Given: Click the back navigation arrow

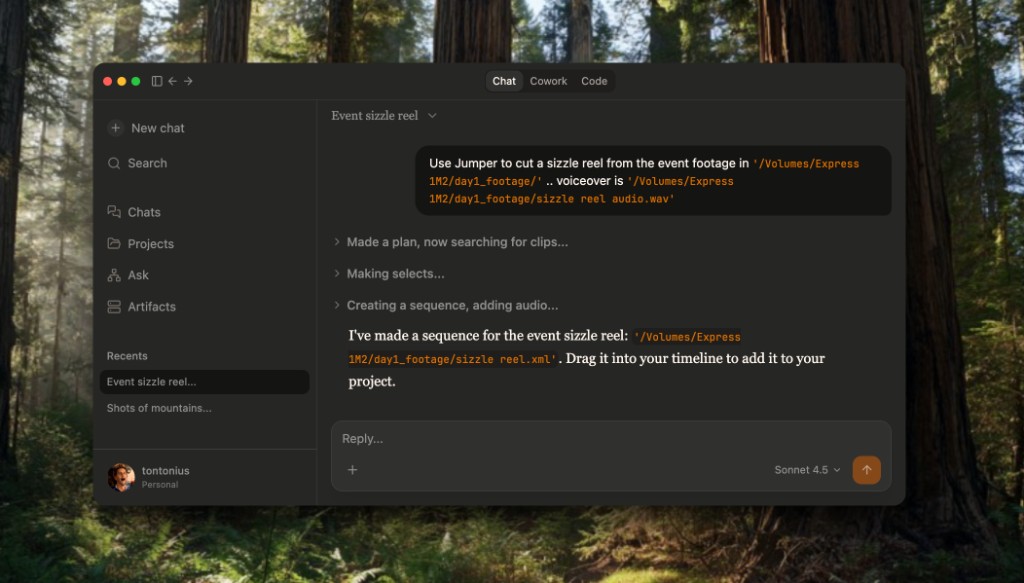Looking at the screenshot, I should pyautogui.click(x=173, y=81).
